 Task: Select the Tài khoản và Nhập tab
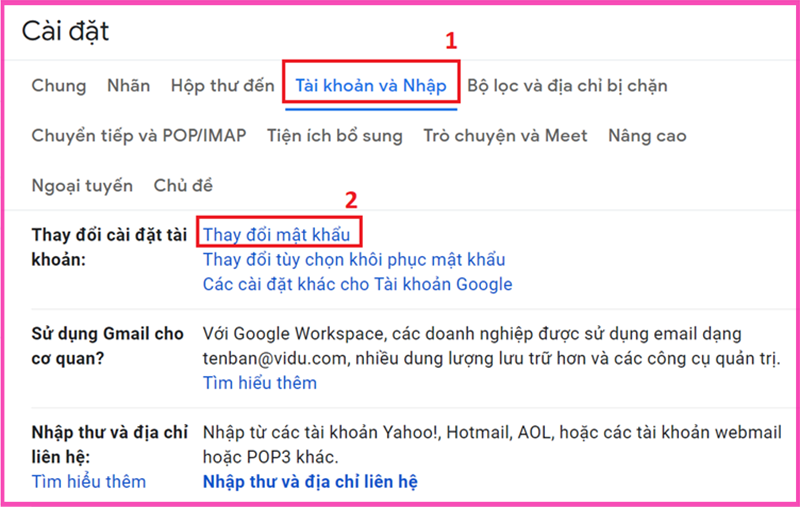click(371, 85)
